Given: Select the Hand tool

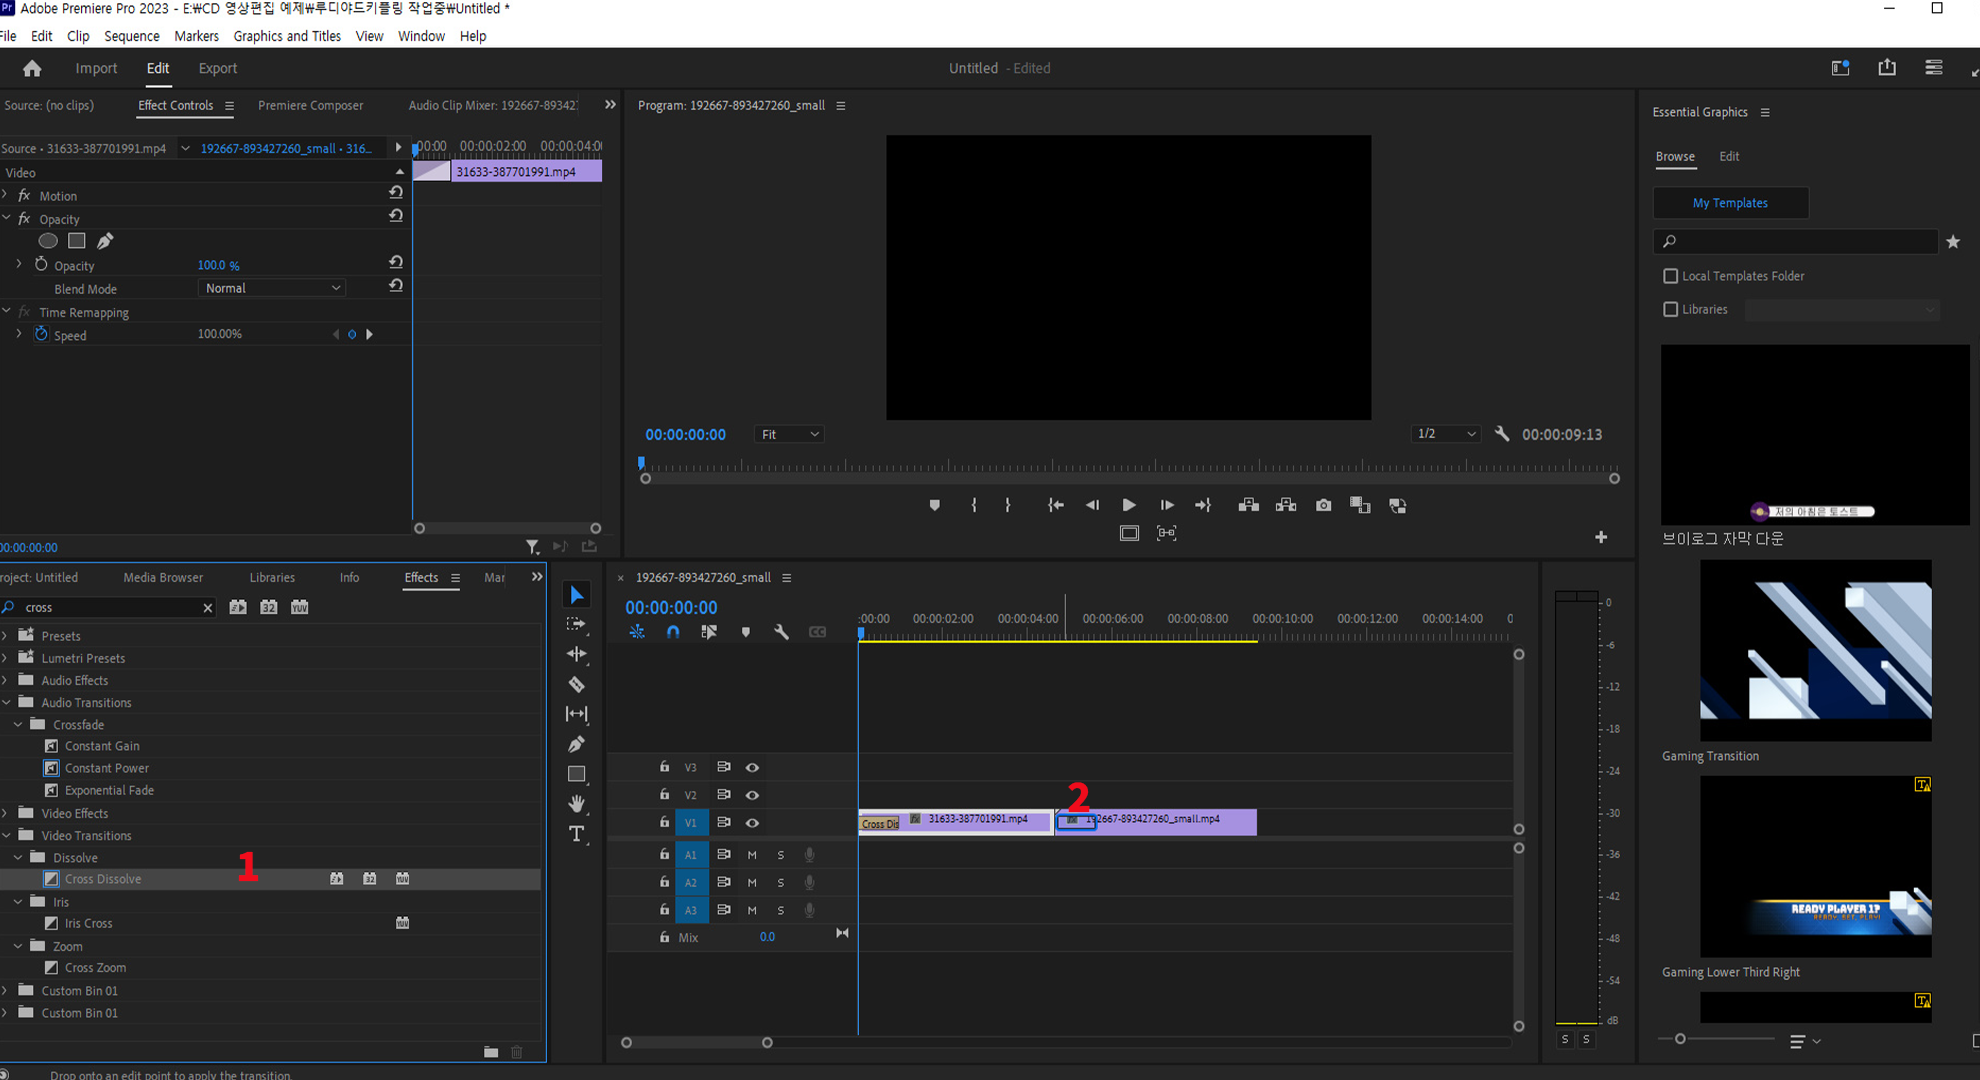Looking at the screenshot, I should 577,804.
